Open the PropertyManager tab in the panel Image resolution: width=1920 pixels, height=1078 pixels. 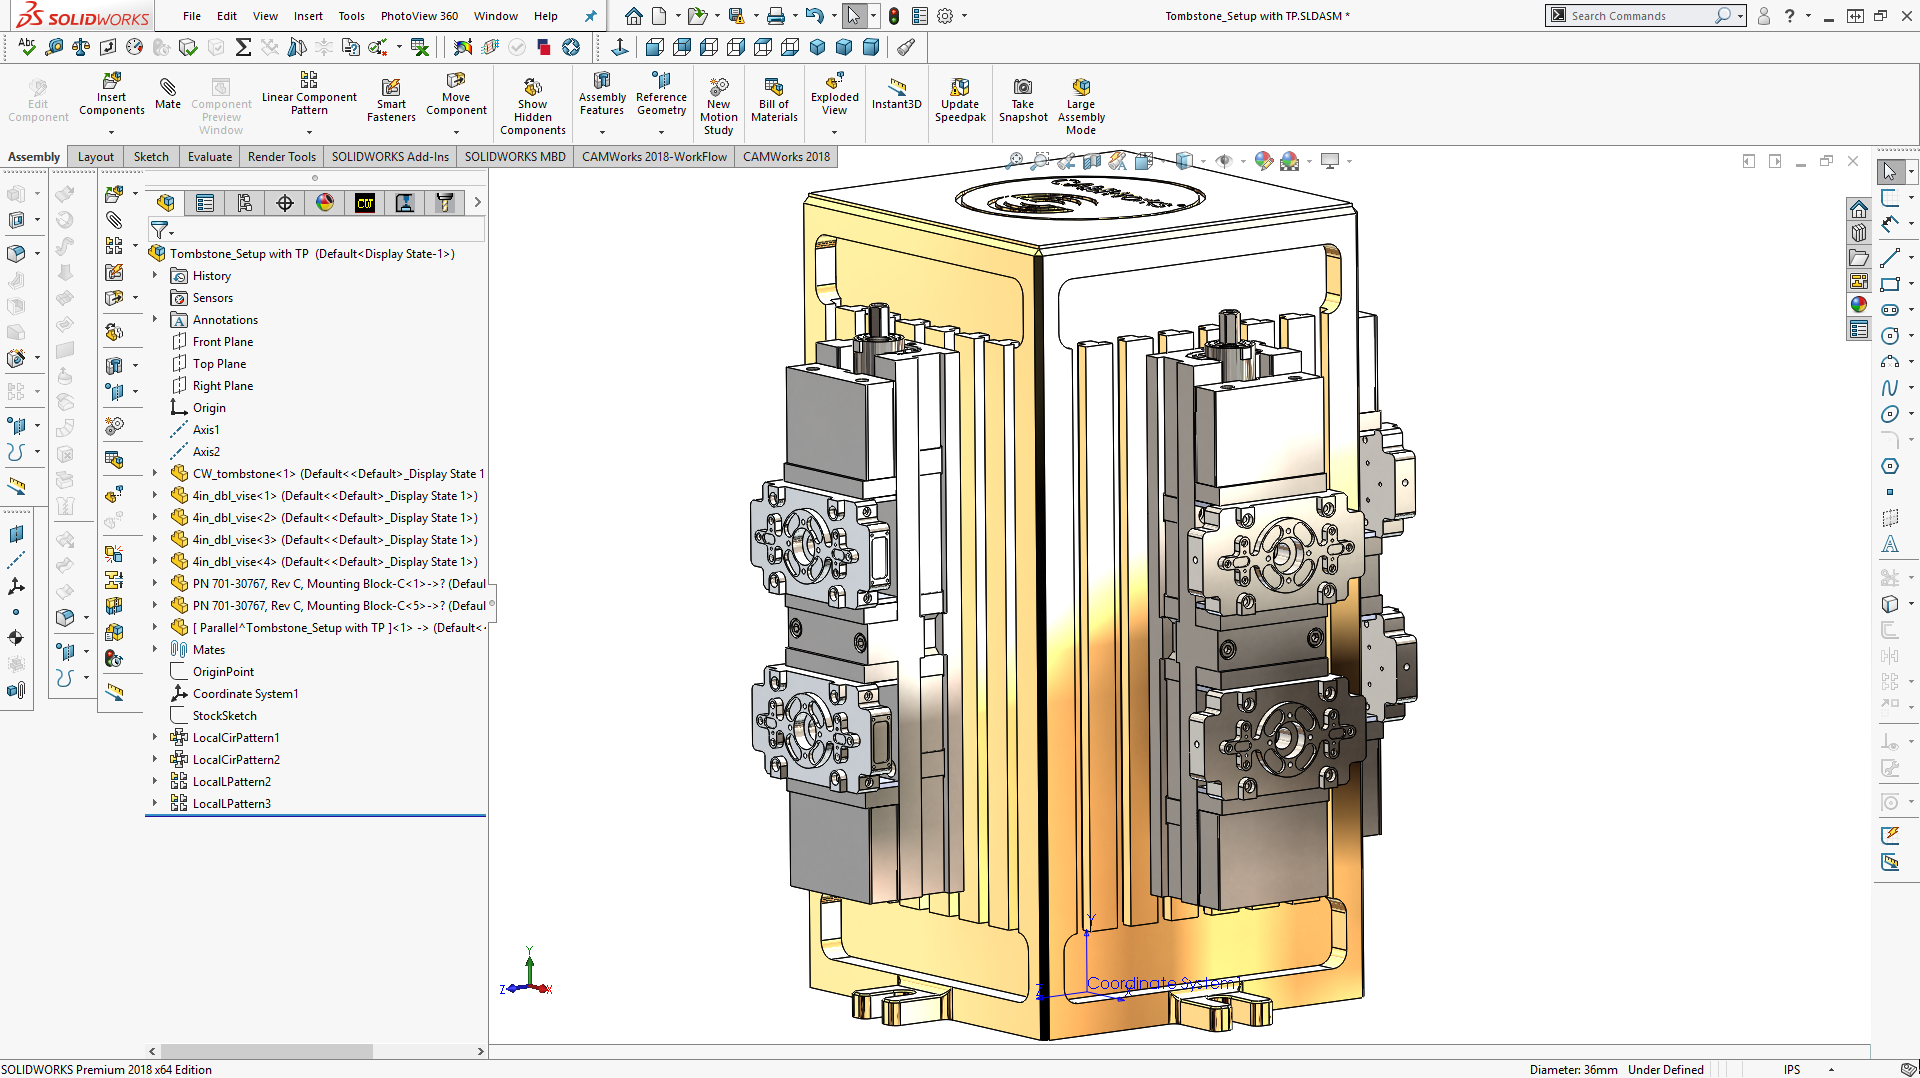coord(205,204)
